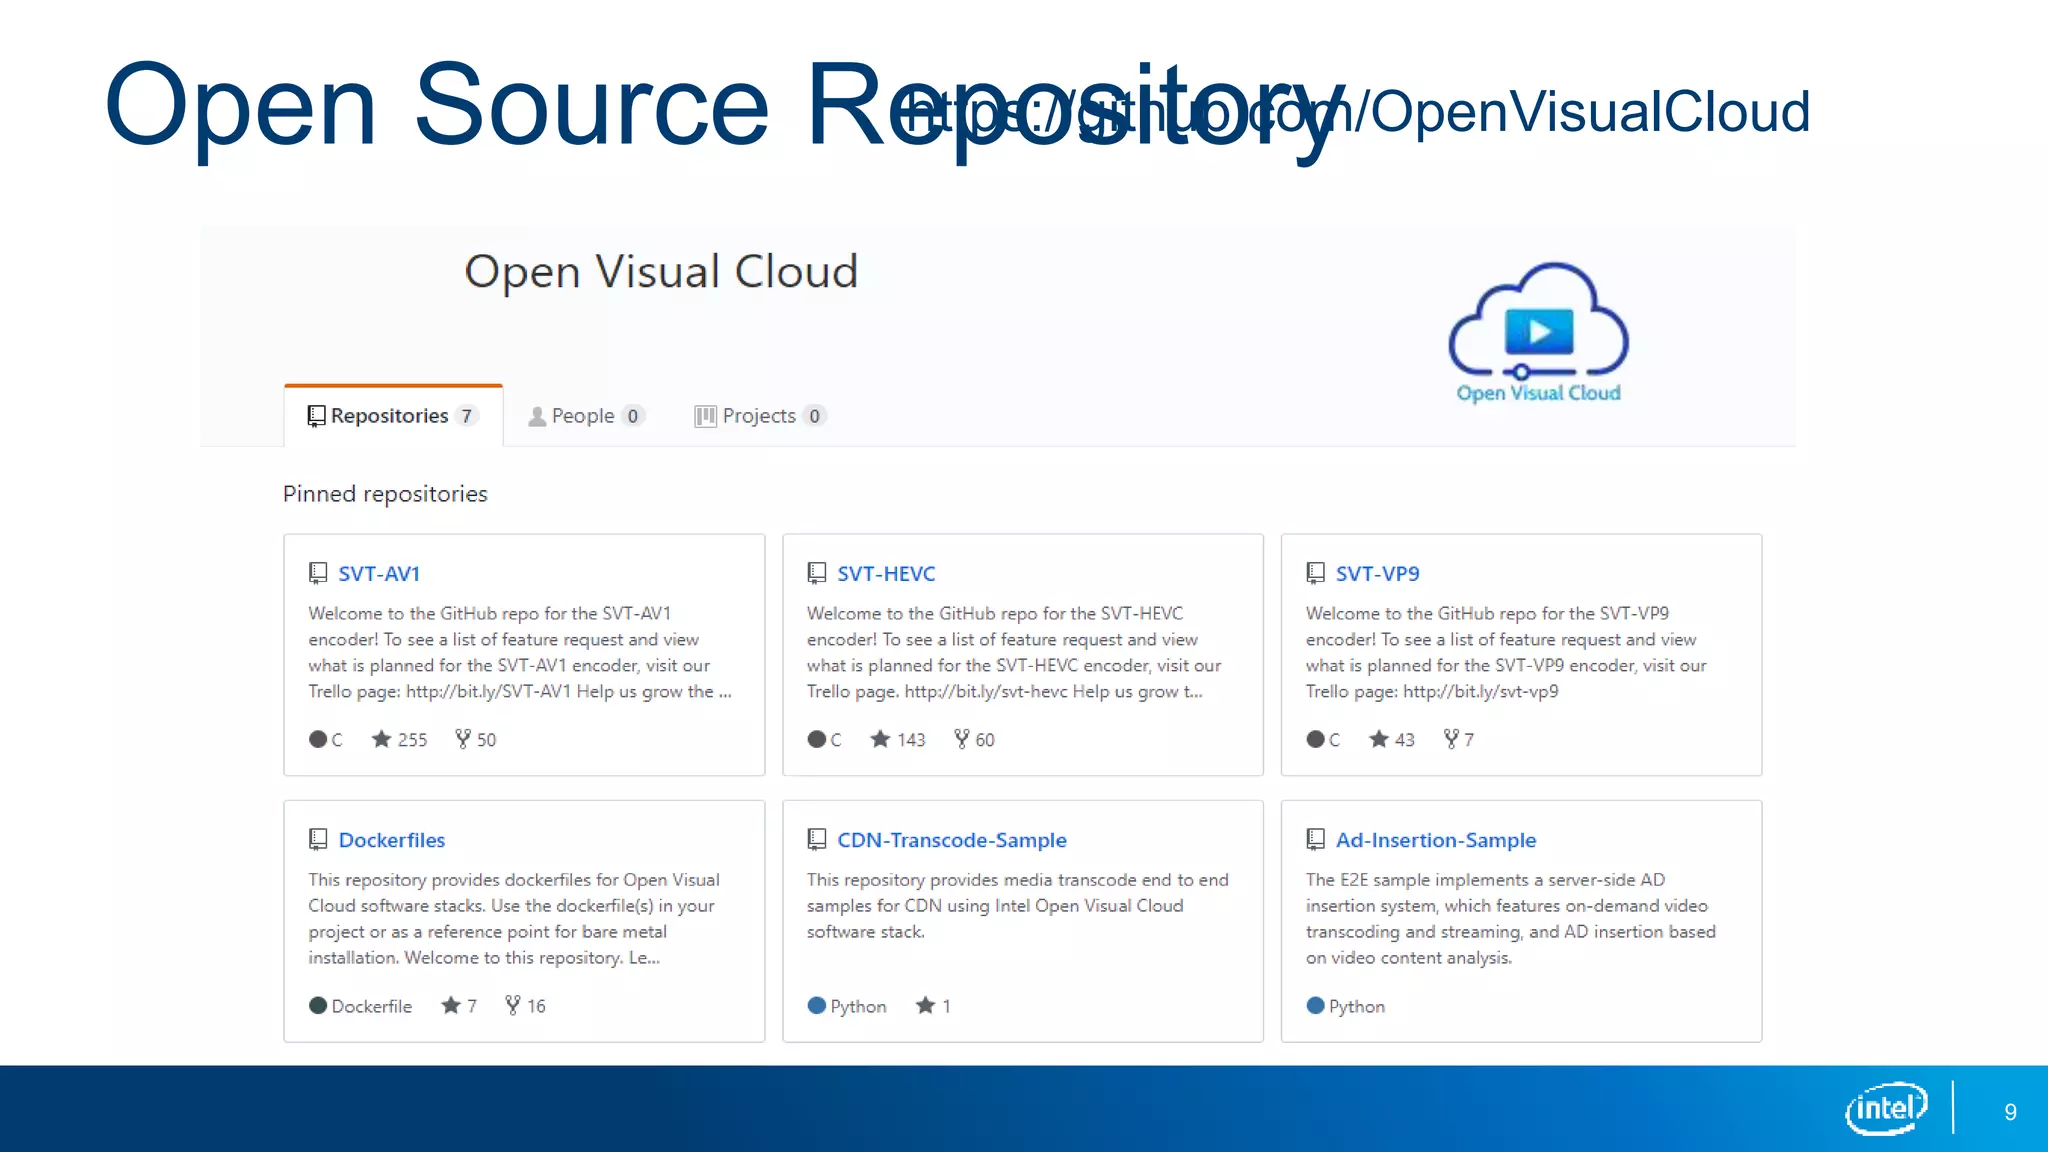The width and height of the screenshot is (2048, 1152).
Task: Open the SVT-AV1 repository link
Action: click(x=379, y=574)
